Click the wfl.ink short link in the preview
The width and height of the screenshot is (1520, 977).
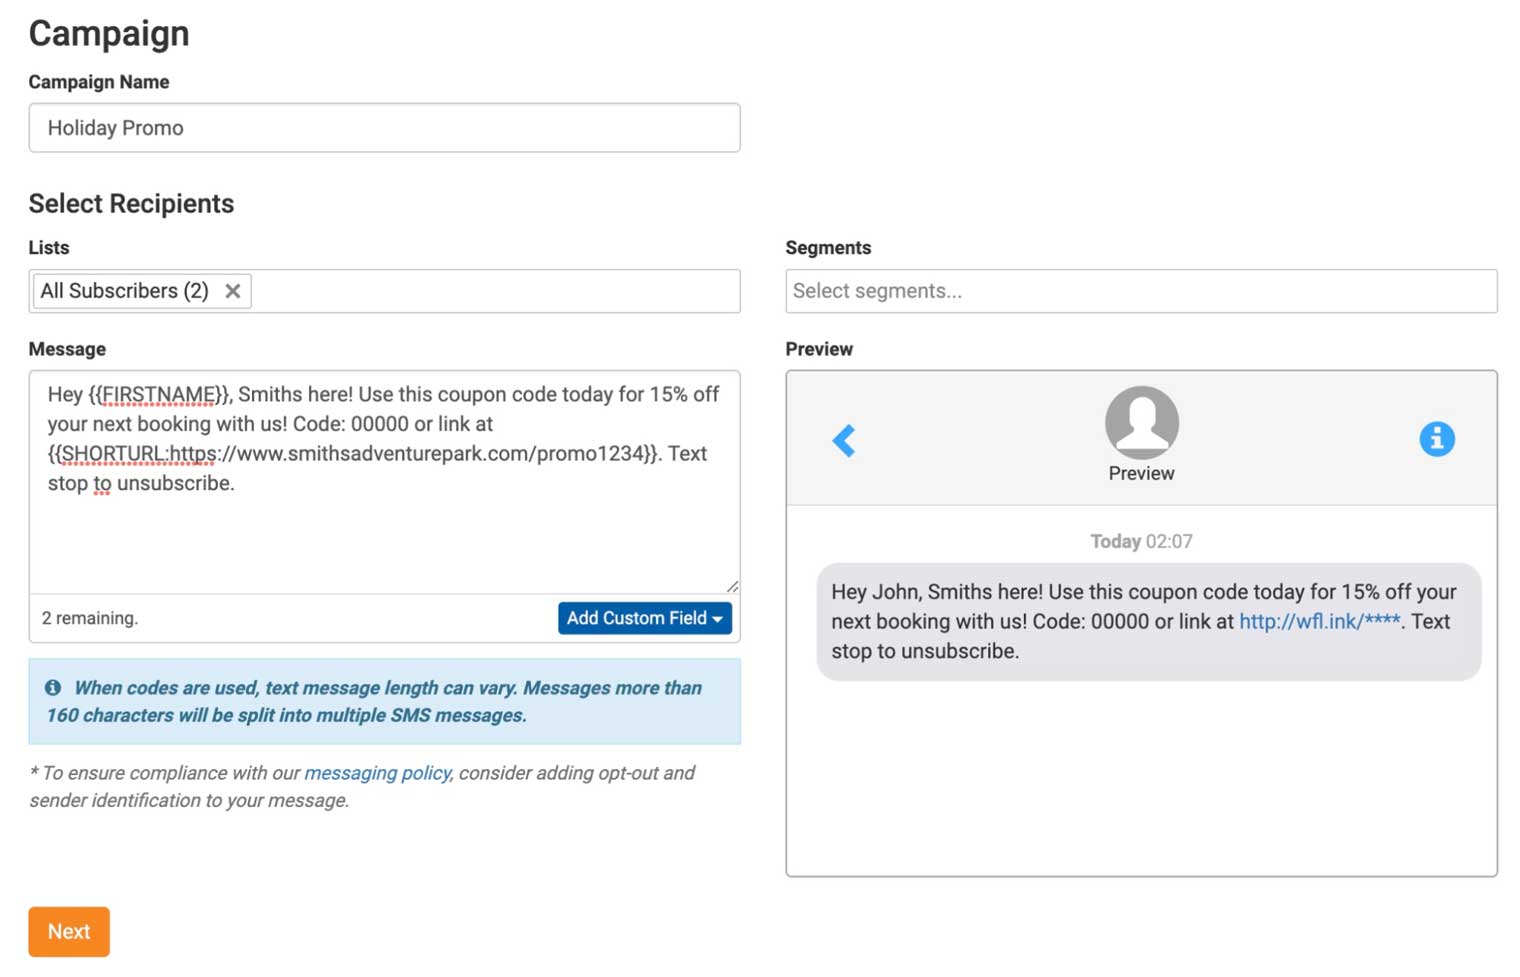tap(1319, 621)
